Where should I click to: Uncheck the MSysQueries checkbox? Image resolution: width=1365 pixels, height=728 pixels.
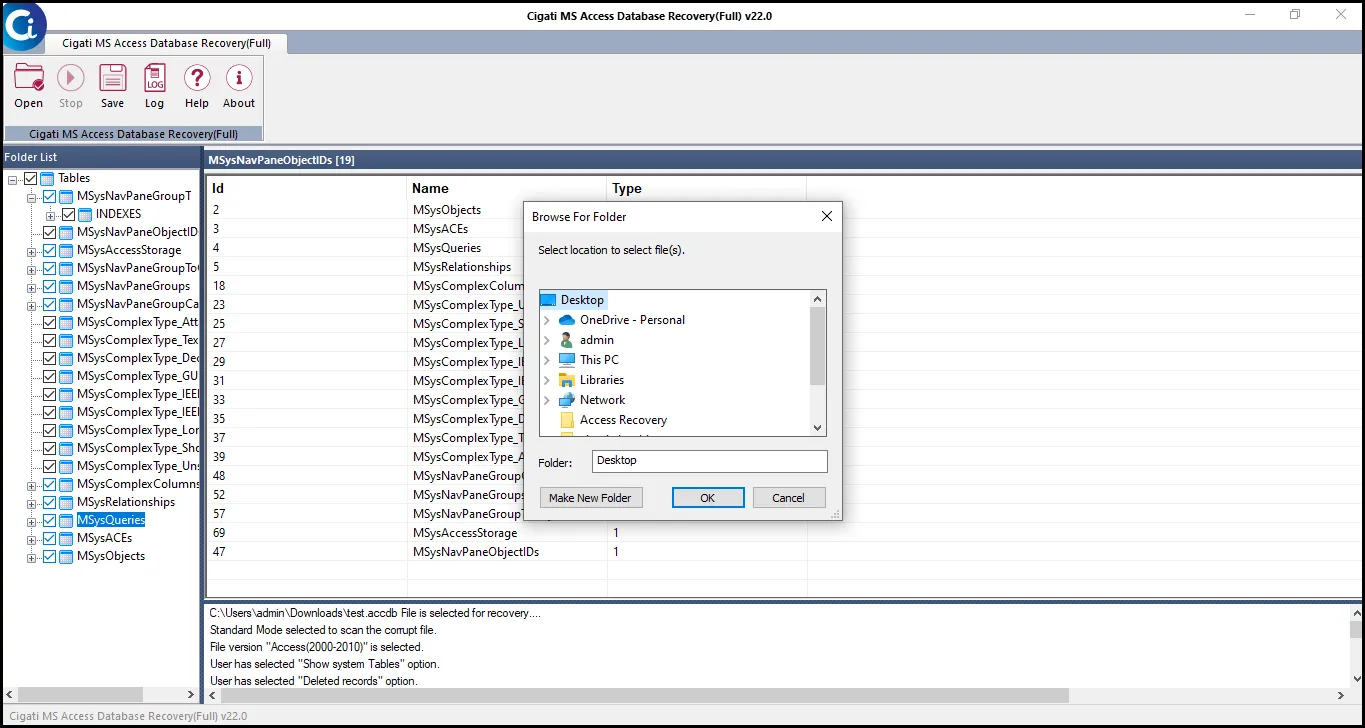click(x=49, y=520)
